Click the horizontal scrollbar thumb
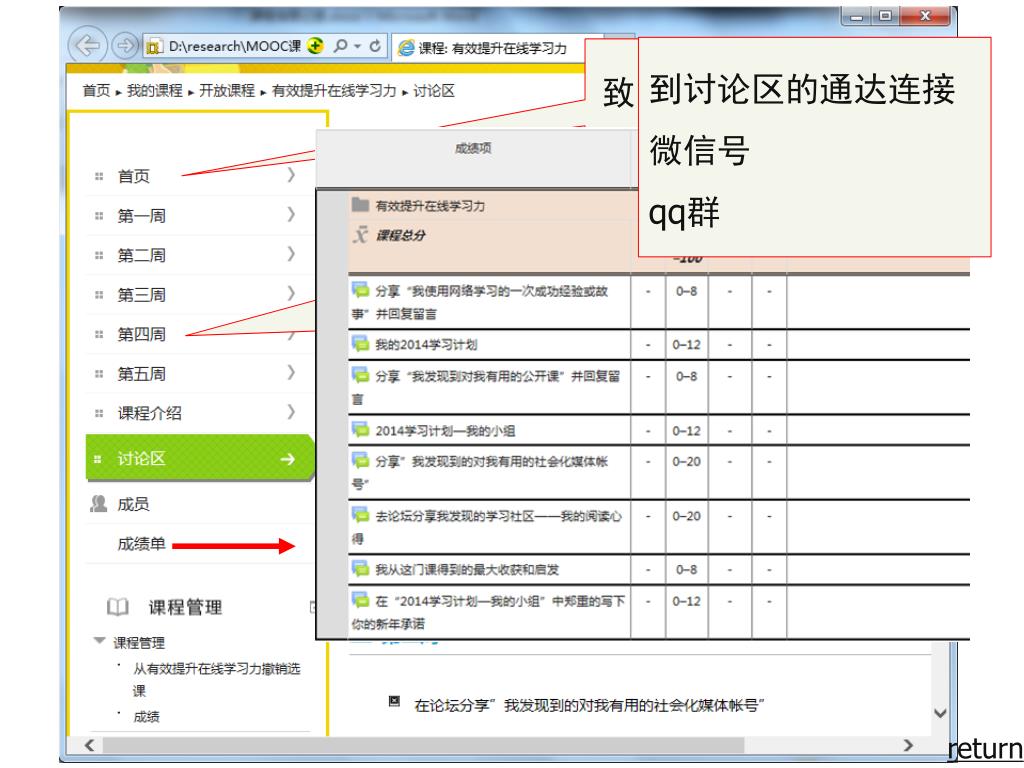This screenshot has height=768, width=1024. 423,745
